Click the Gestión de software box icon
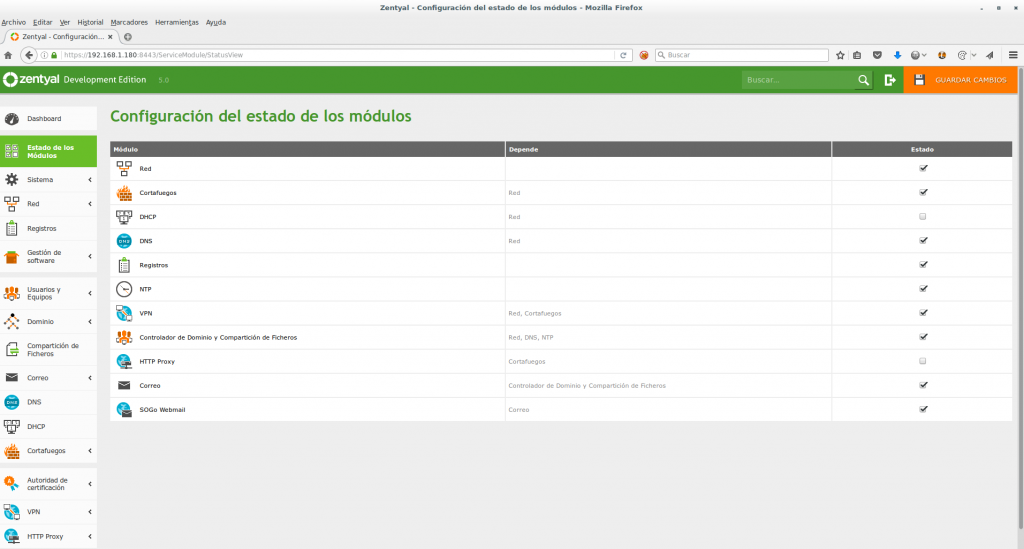The width and height of the screenshot is (1024, 549). [12, 257]
